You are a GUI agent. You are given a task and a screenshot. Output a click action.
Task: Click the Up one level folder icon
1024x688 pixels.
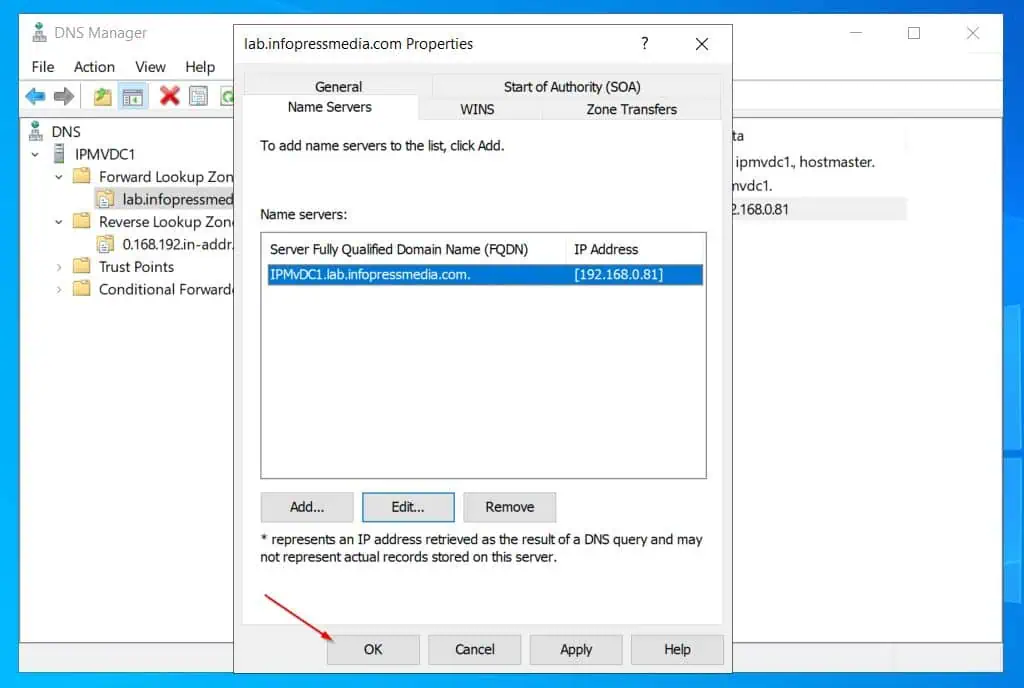[x=102, y=97]
